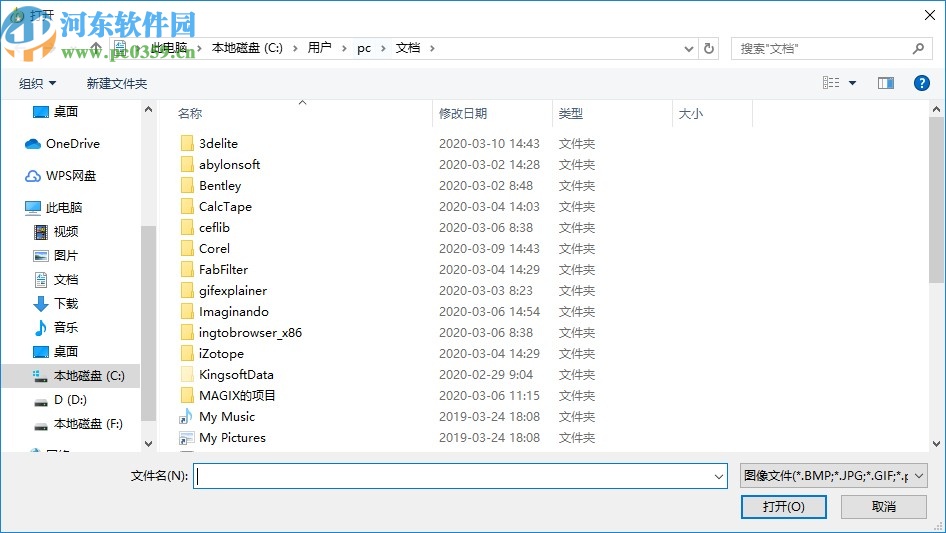Select 文档 in the breadcrumb path
This screenshot has height=533, width=946.
click(x=408, y=48)
